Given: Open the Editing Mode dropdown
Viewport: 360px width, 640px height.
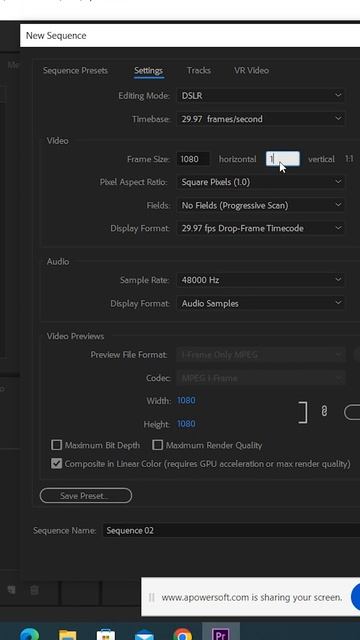Looking at the screenshot, I should [x=261, y=96].
